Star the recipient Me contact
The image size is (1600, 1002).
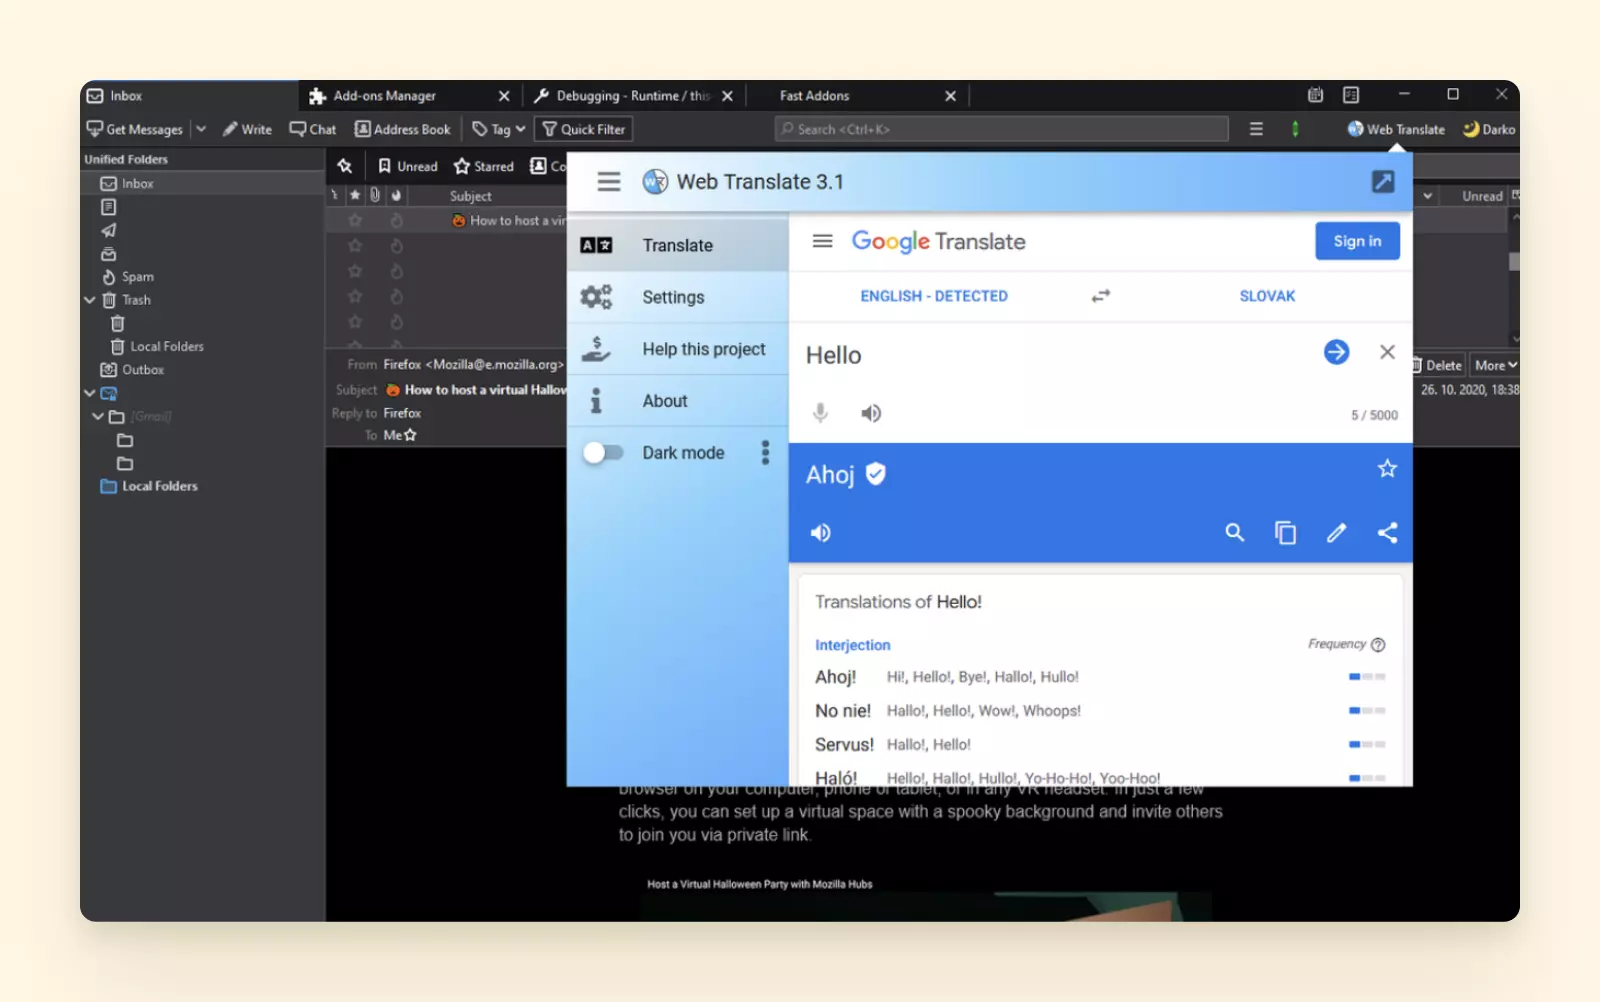(x=410, y=435)
